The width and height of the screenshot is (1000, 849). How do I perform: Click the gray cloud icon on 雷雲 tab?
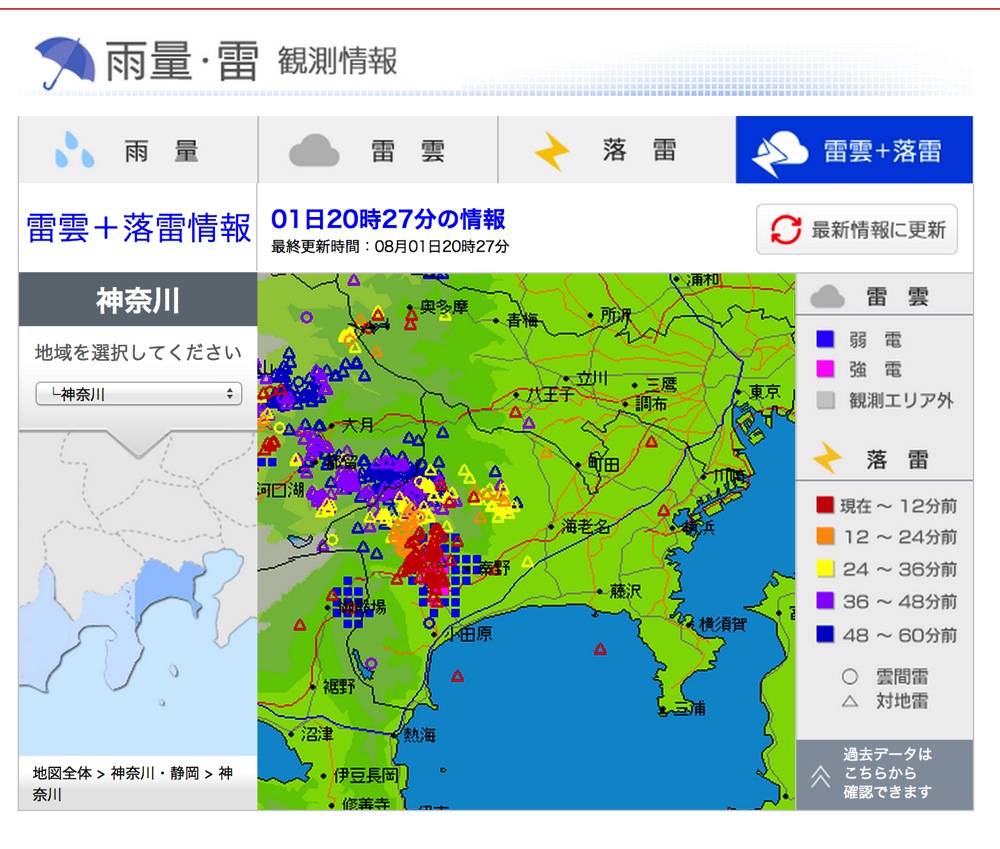[x=315, y=152]
